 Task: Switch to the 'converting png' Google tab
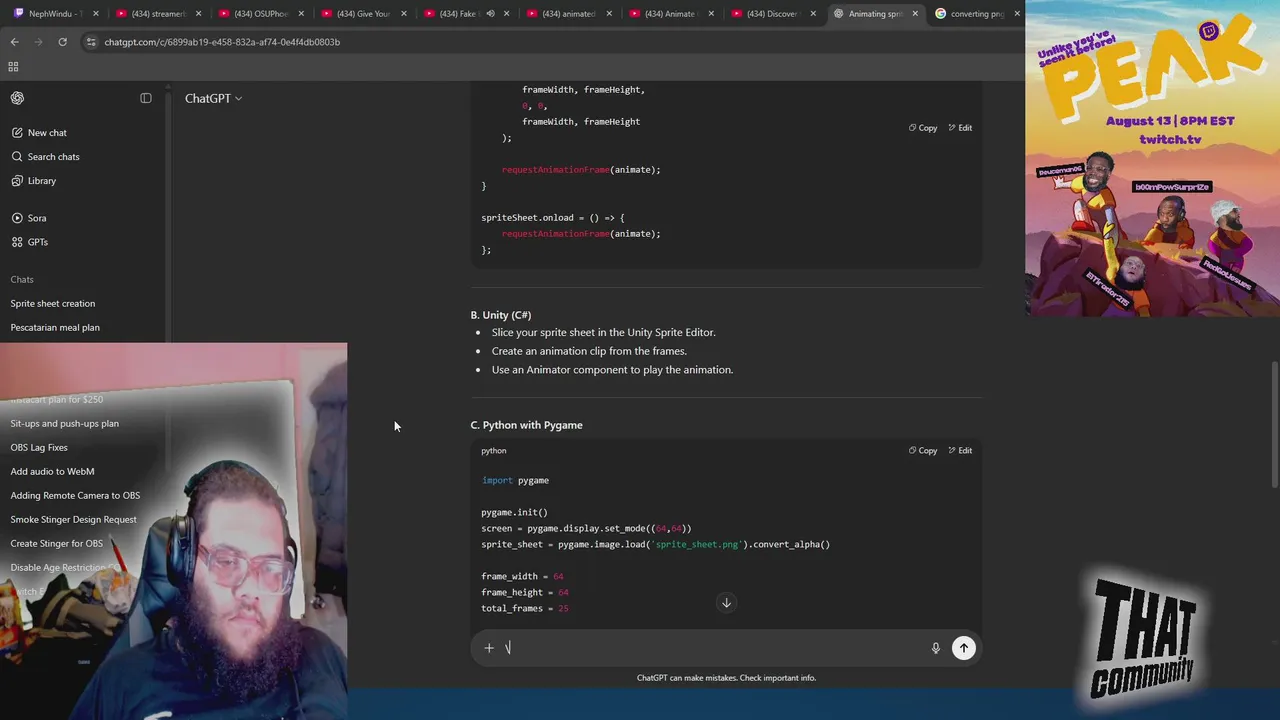(x=977, y=14)
